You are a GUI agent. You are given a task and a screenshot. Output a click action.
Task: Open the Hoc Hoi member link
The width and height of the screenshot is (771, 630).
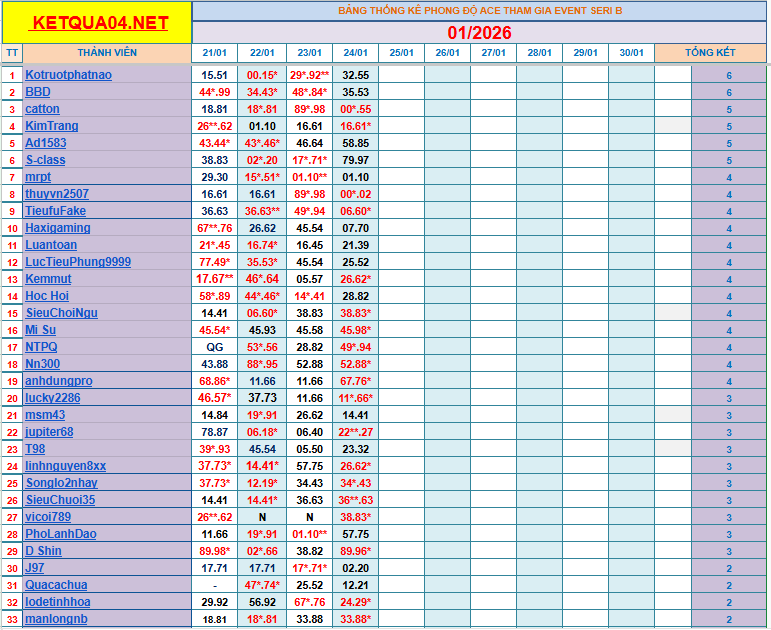[x=47, y=296]
